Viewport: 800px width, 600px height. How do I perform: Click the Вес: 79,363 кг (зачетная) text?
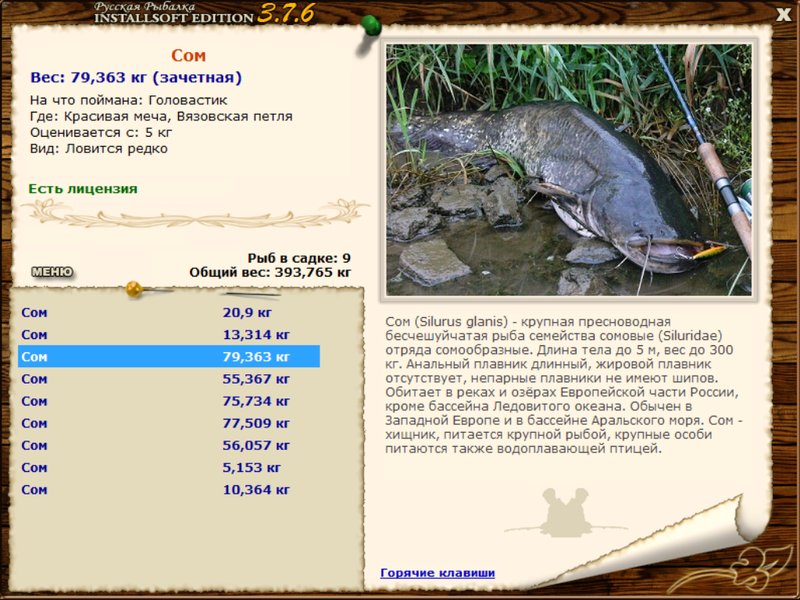pyautogui.click(x=136, y=78)
